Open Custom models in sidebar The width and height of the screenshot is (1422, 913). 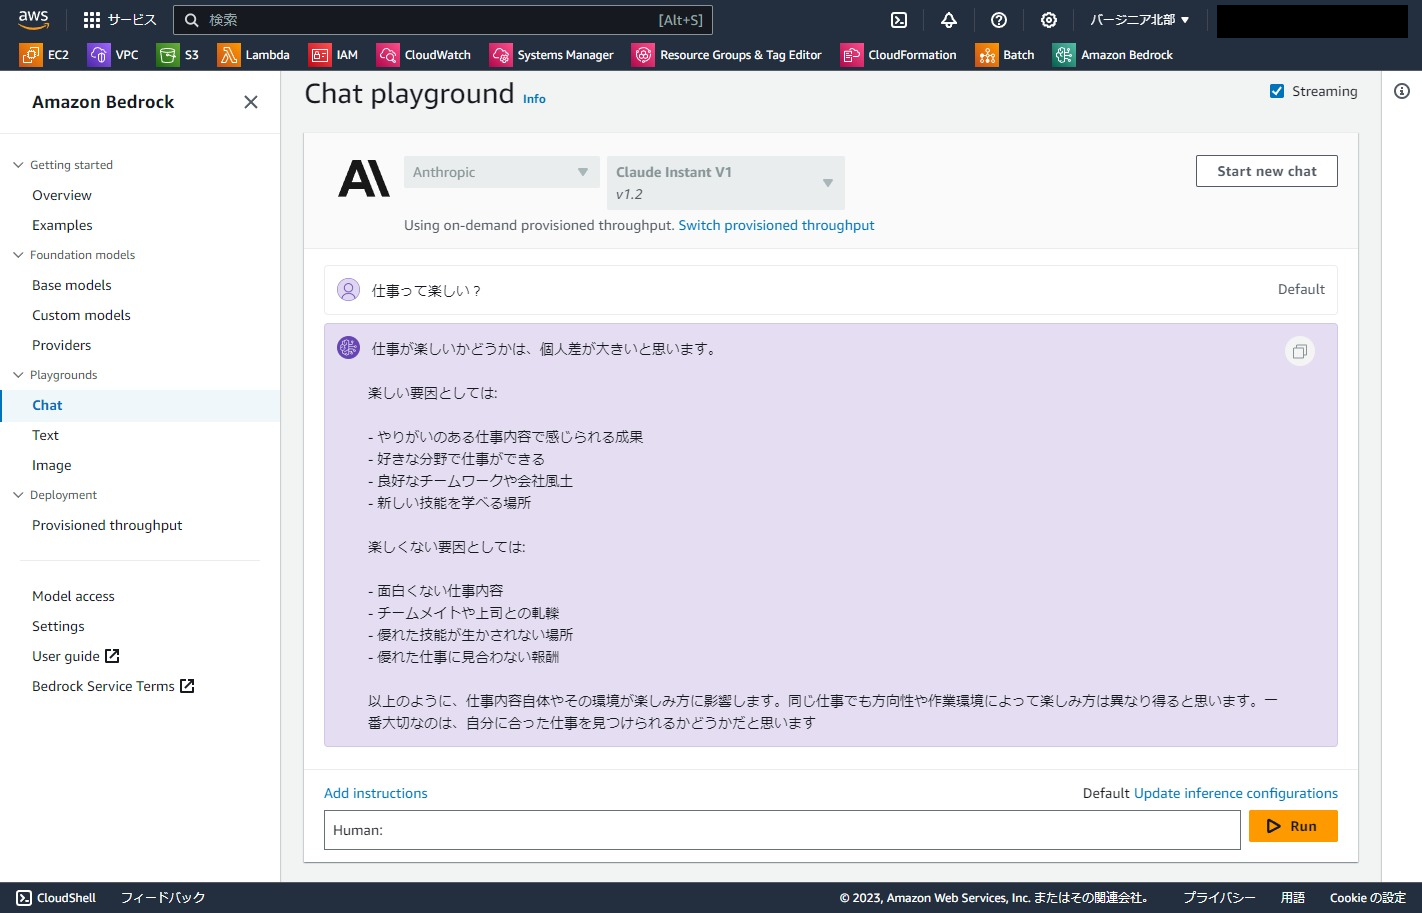click(x=81, y=315)
